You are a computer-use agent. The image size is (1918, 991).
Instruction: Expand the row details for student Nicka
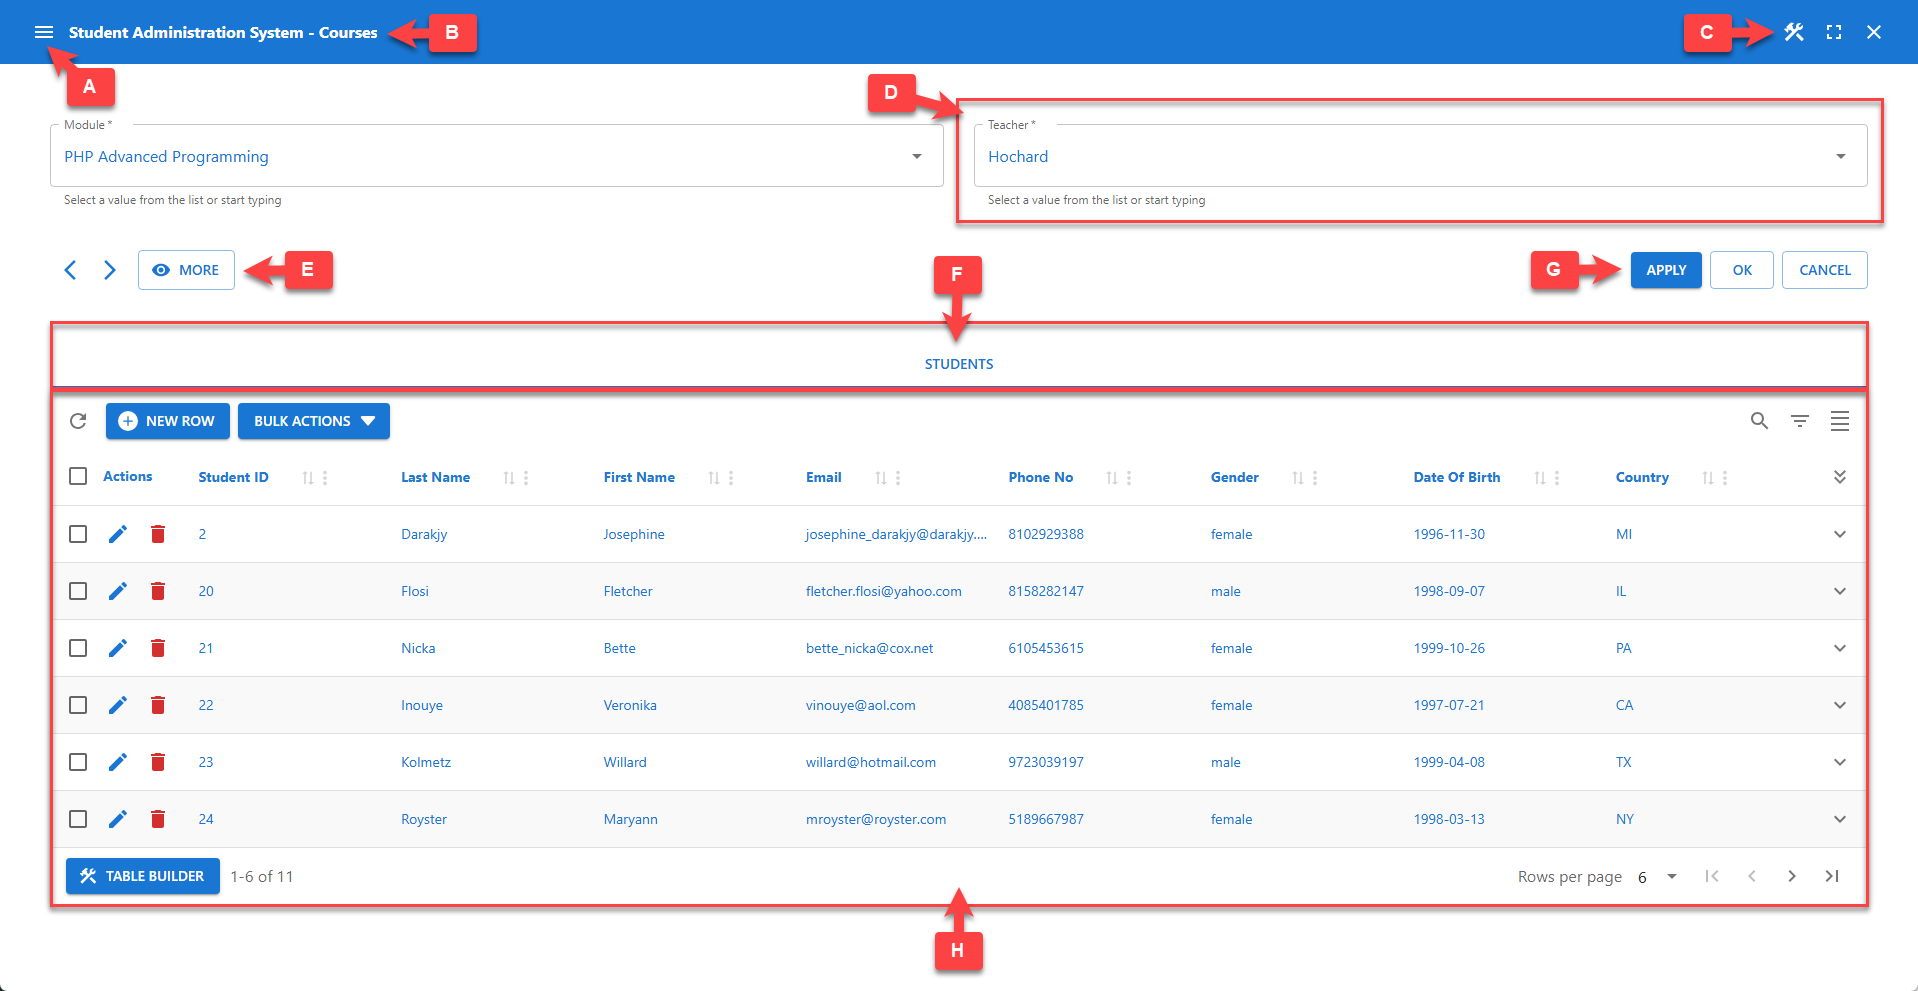click(x=1840, y=648)
